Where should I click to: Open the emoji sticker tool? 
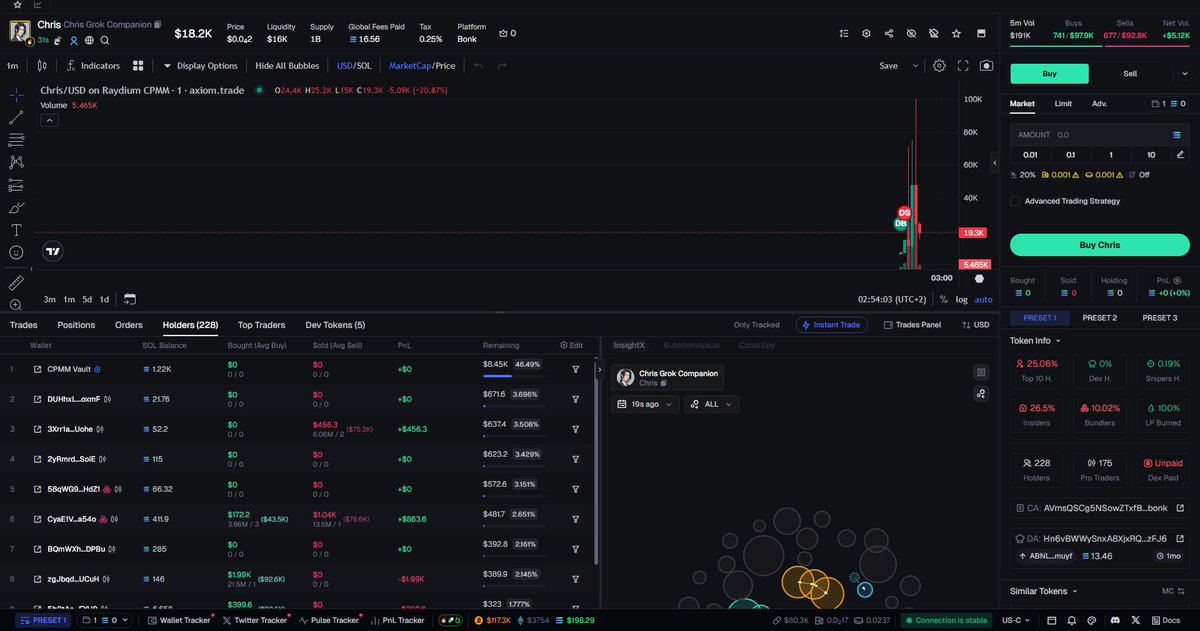pyautogui.click(x=16, y=253)
